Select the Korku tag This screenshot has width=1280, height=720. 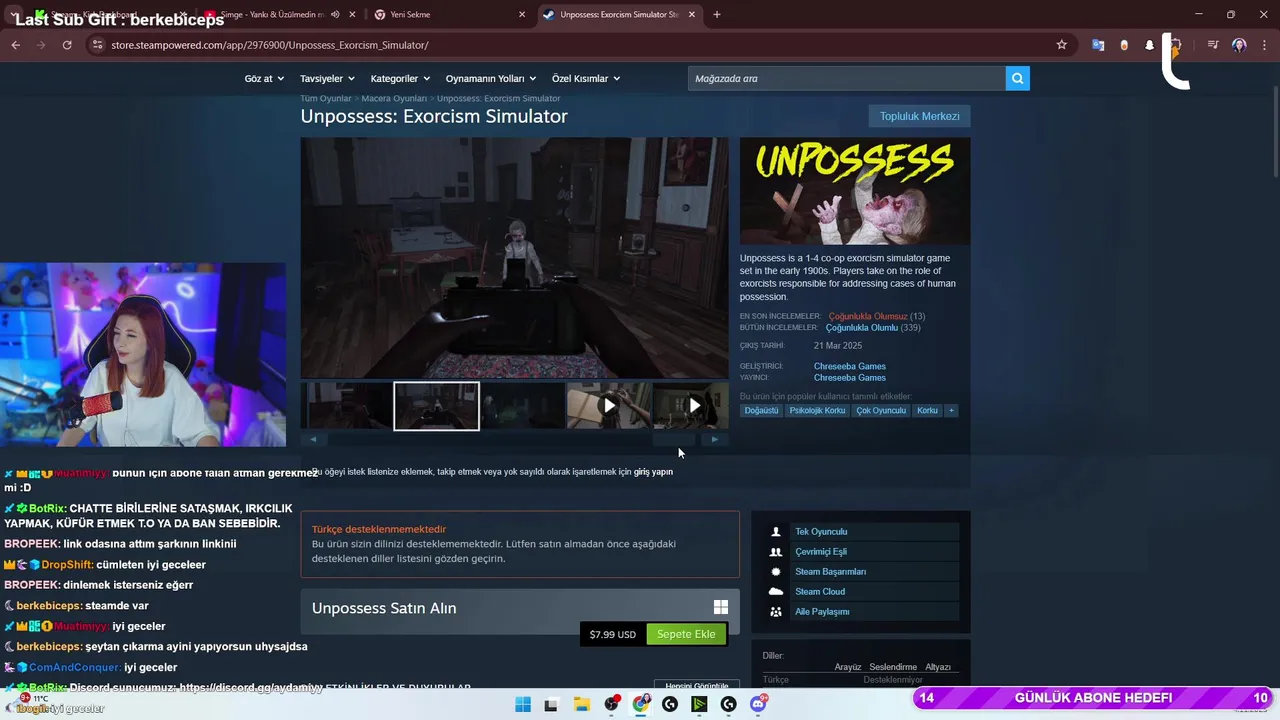point(928,410)
